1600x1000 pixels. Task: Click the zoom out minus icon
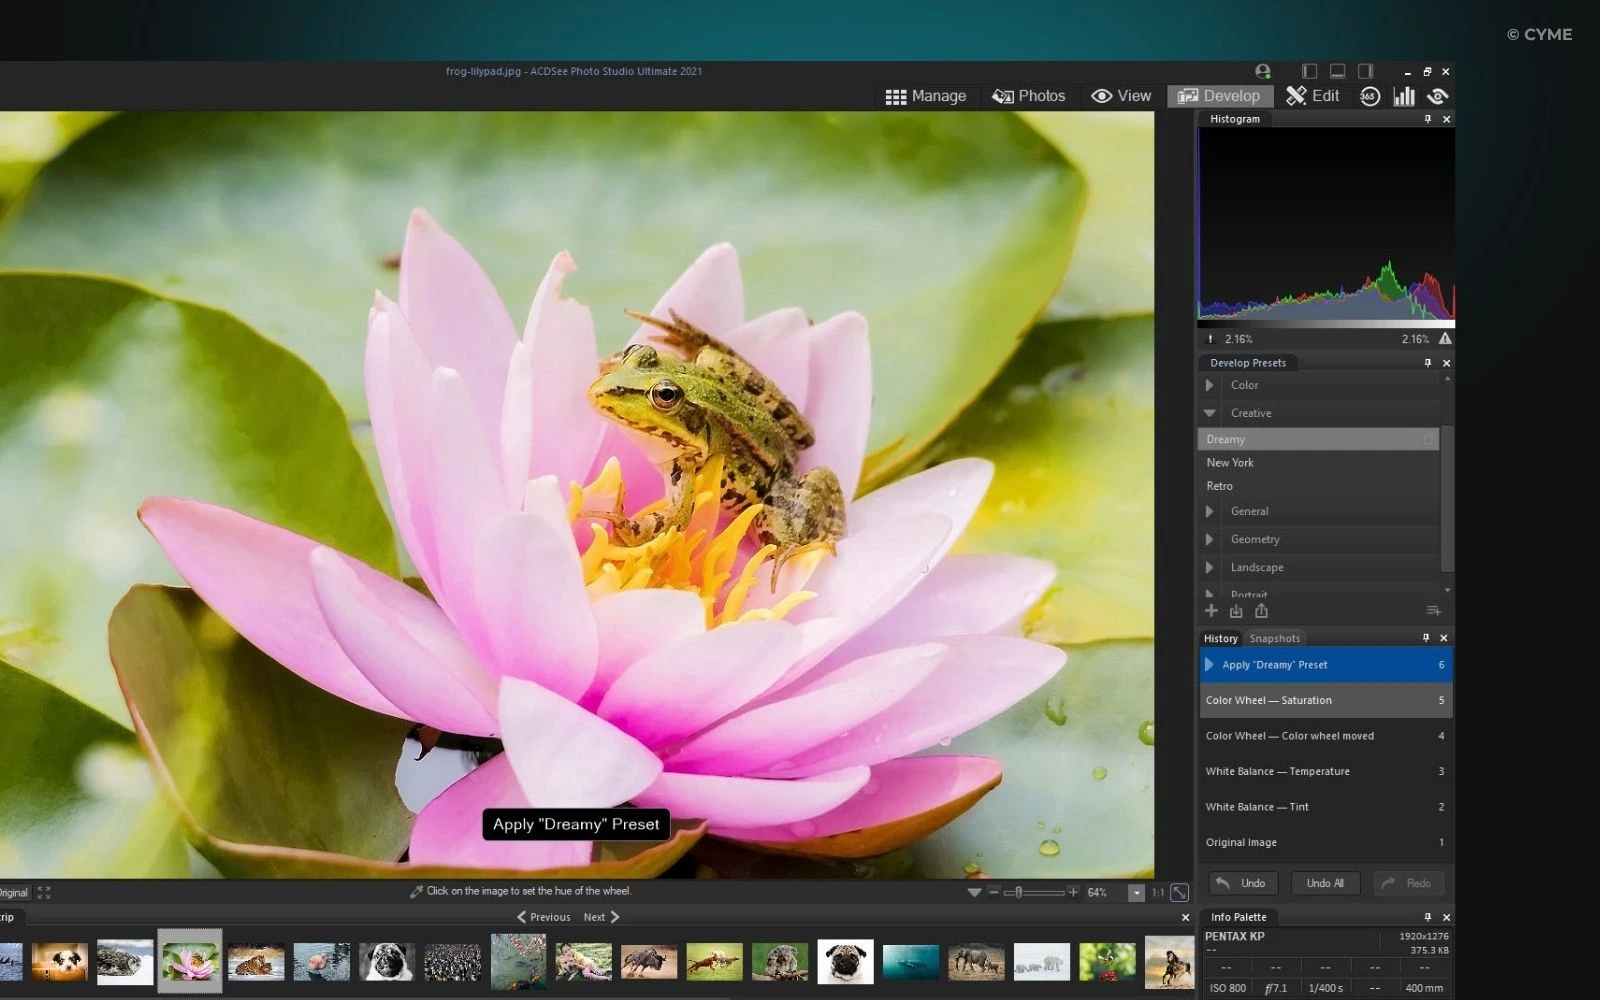(x=994, y=892)
